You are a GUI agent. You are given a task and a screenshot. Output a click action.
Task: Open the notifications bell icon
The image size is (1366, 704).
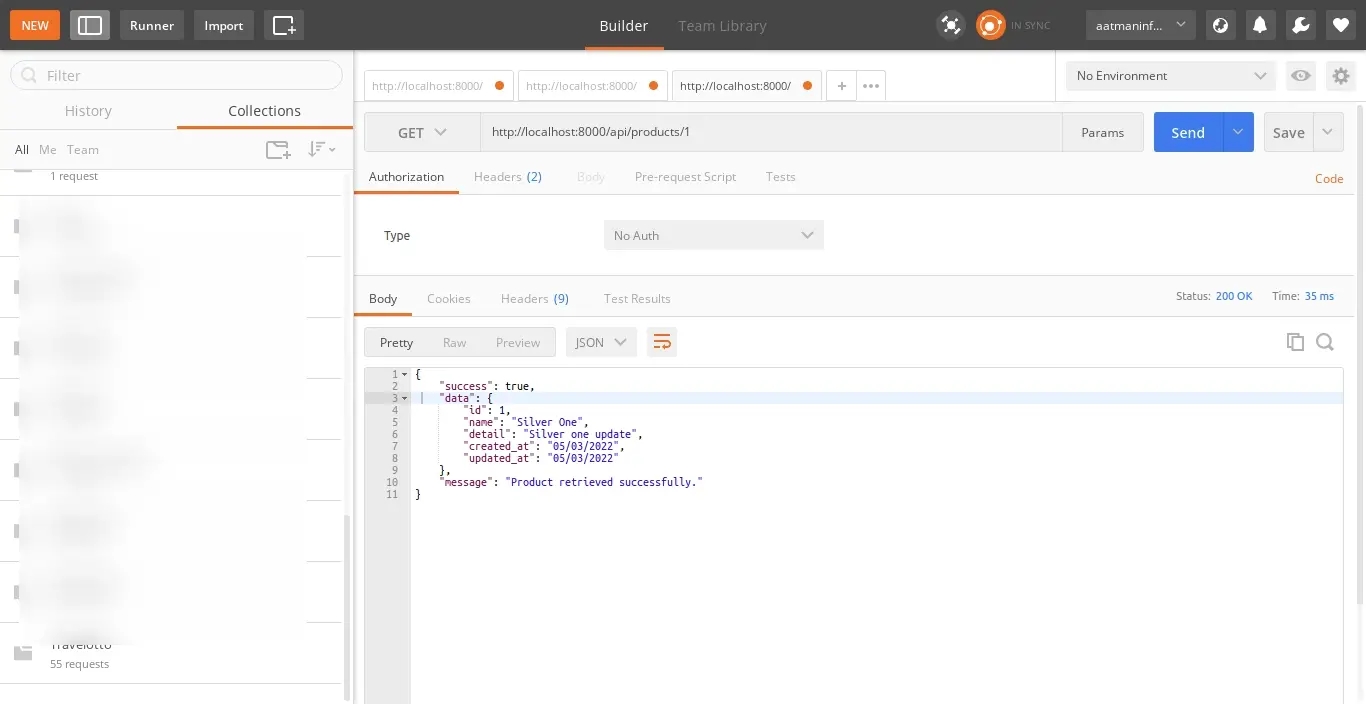pos(1260,25)
